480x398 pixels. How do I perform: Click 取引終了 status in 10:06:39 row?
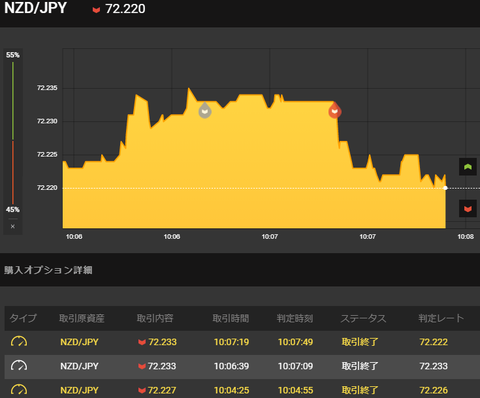click(360, 366)
